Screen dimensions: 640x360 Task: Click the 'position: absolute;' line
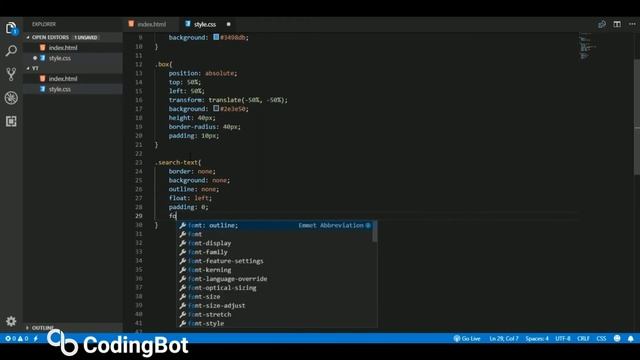click(x=203, y=73)
